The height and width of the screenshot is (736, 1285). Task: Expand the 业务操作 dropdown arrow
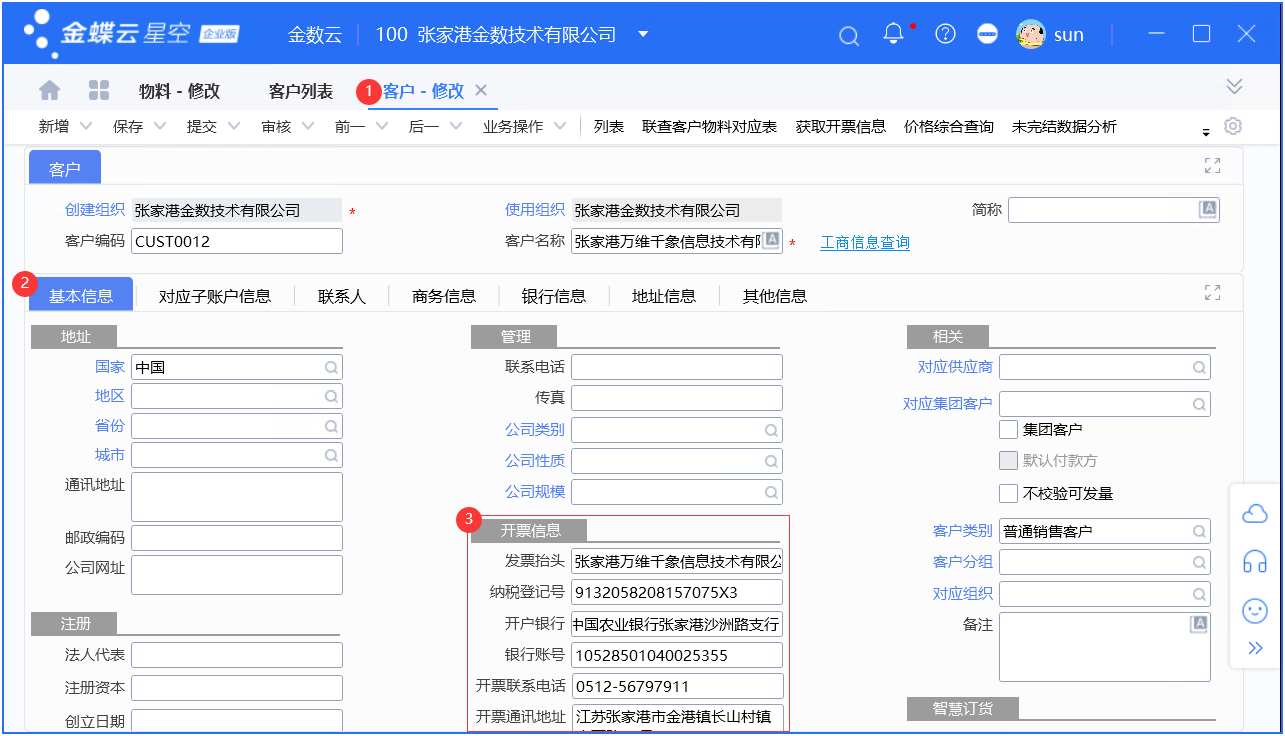coord(559,126)
